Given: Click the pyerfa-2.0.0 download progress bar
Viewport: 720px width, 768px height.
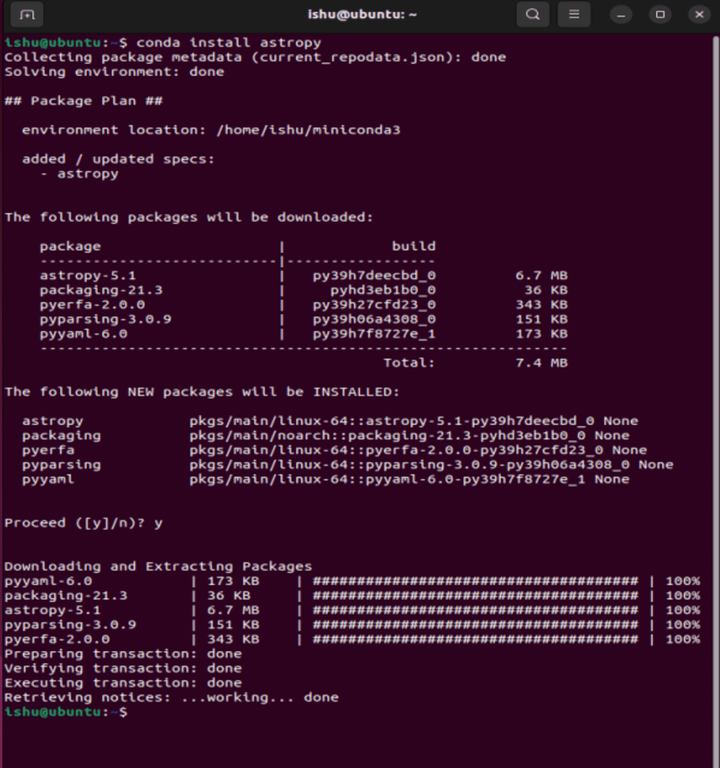Looking at the screenshot, I should [475, 640].
